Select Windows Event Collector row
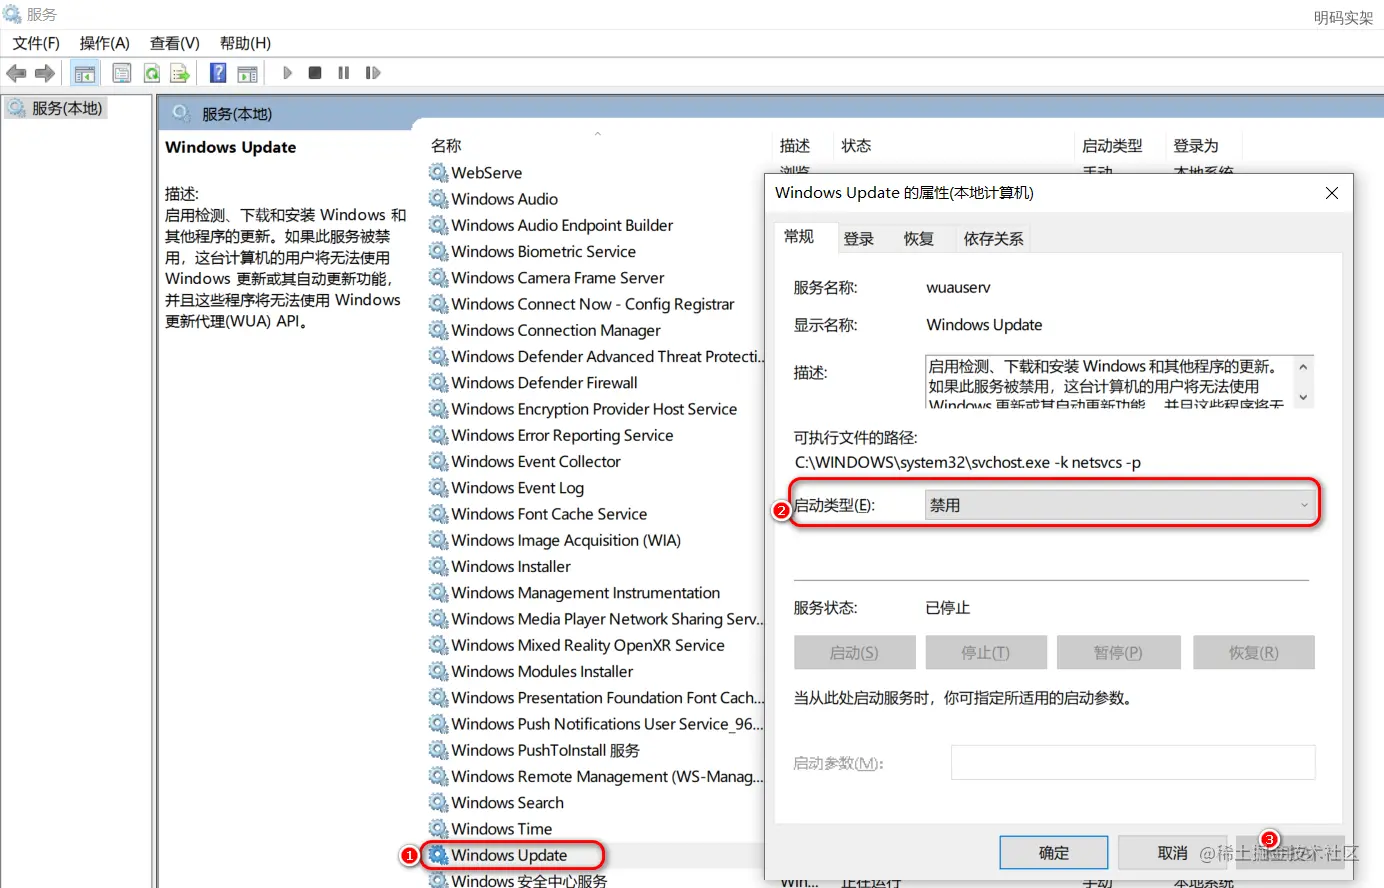Image resolution: width=1384 pixels, height=888 pixels. click(536, 461)
